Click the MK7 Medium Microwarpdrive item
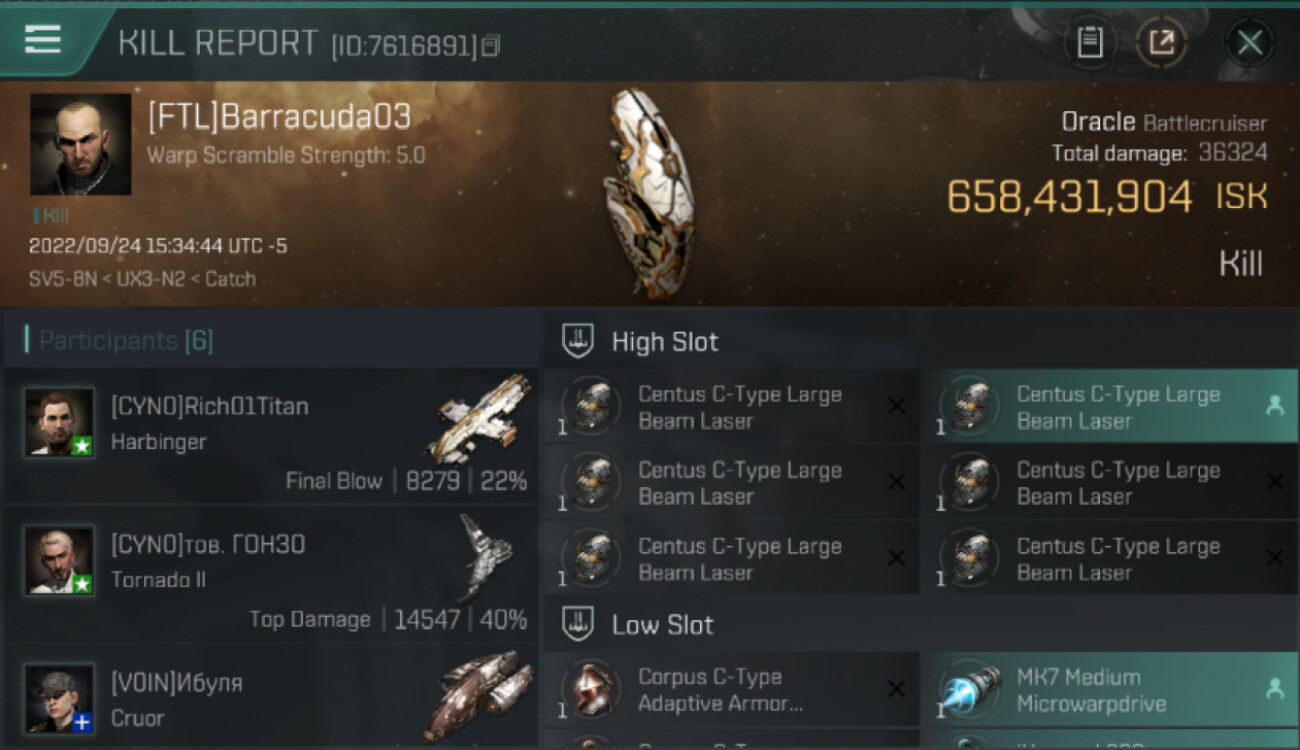The width and height of the screenshot is (1300, 750). [1109, 690]
